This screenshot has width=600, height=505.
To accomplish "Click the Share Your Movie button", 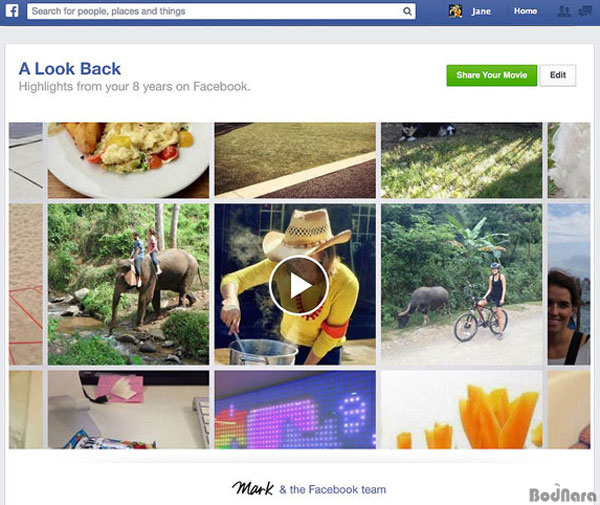I will click(x=492, y=75).
